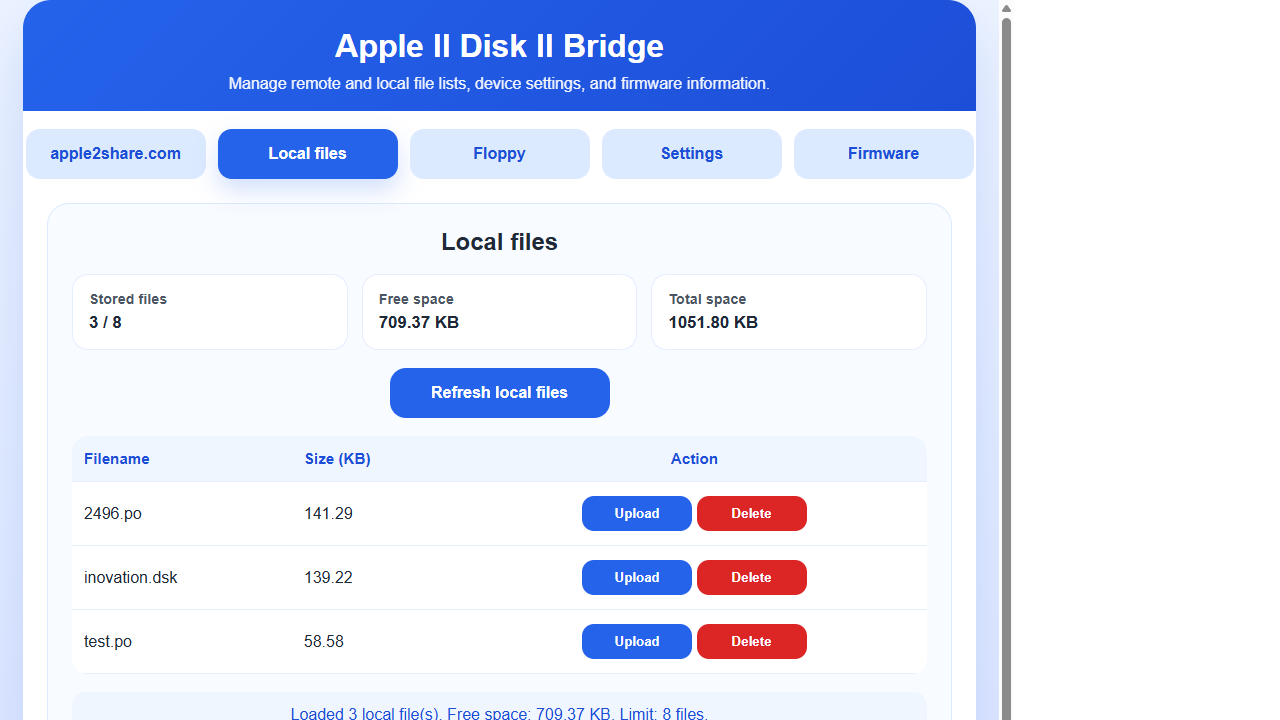The height and width of the screenshot is (720, 1280).
Task: Click the Local files section heading
Action: (499, 242)
